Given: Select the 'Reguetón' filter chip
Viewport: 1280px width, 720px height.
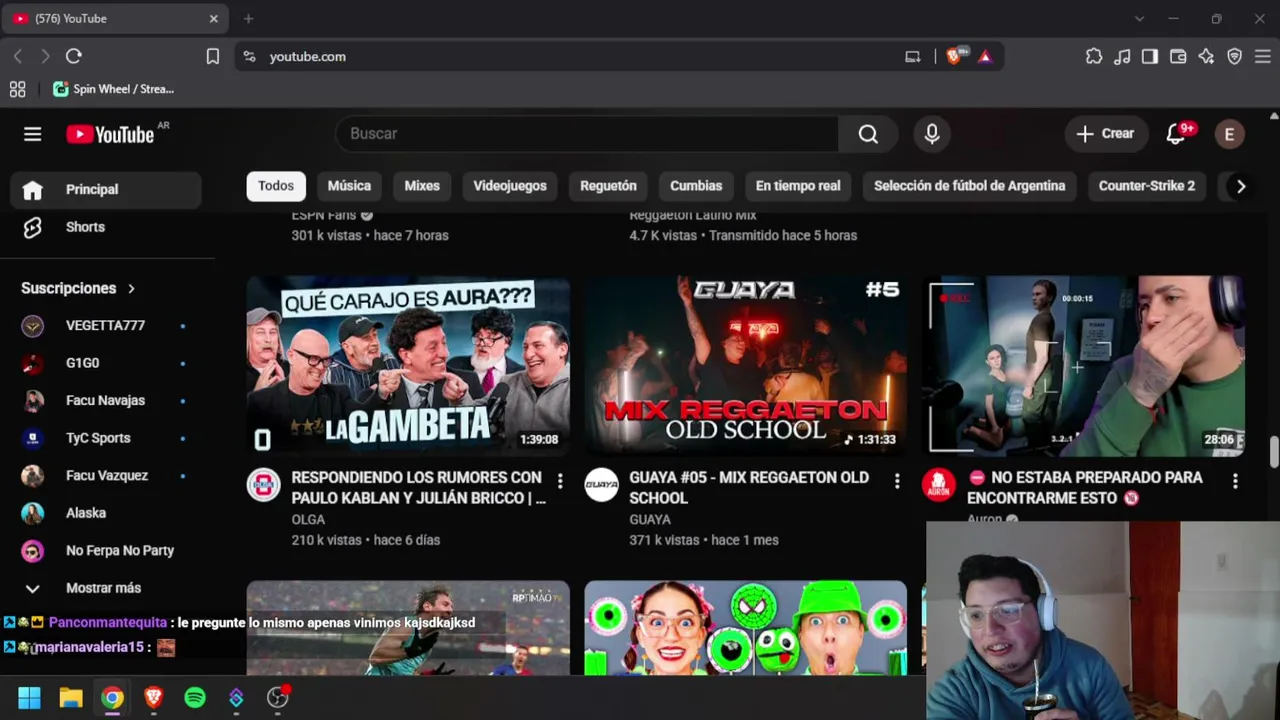Looking at the screenshot, I should click(x=608, y=186).
